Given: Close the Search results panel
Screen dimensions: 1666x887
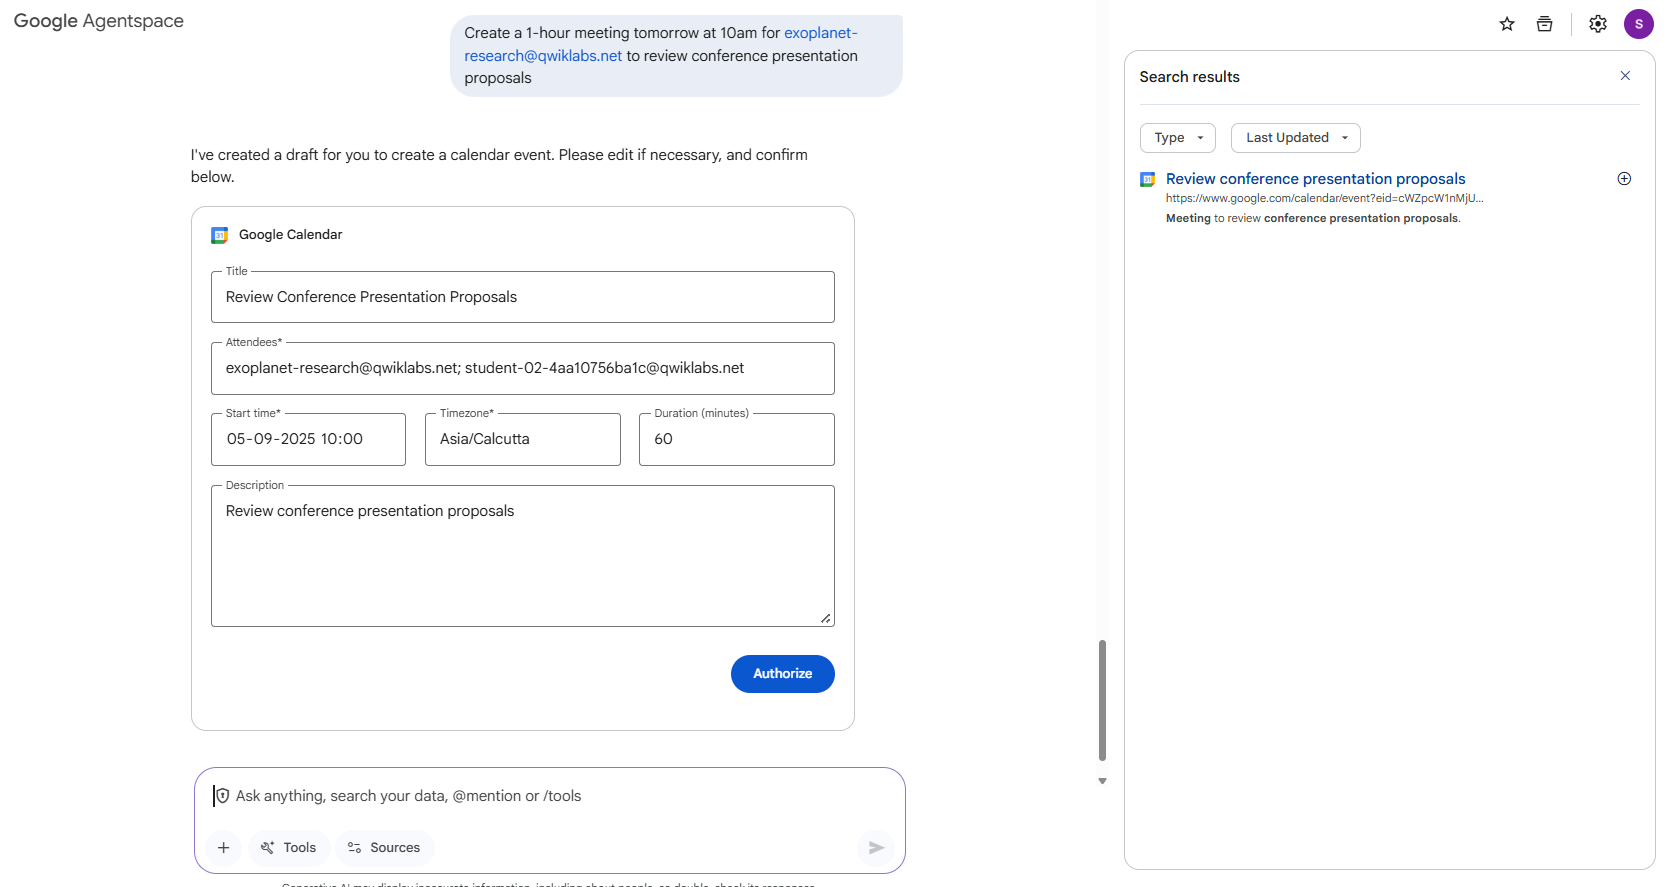Looking at the screenshot, I should (1625, 76).
